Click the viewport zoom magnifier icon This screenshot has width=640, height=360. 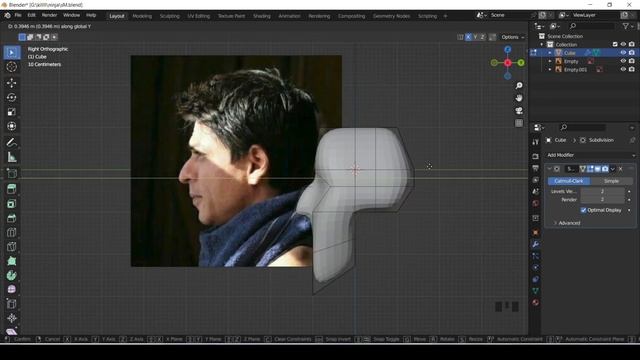(x=519, y=86)
